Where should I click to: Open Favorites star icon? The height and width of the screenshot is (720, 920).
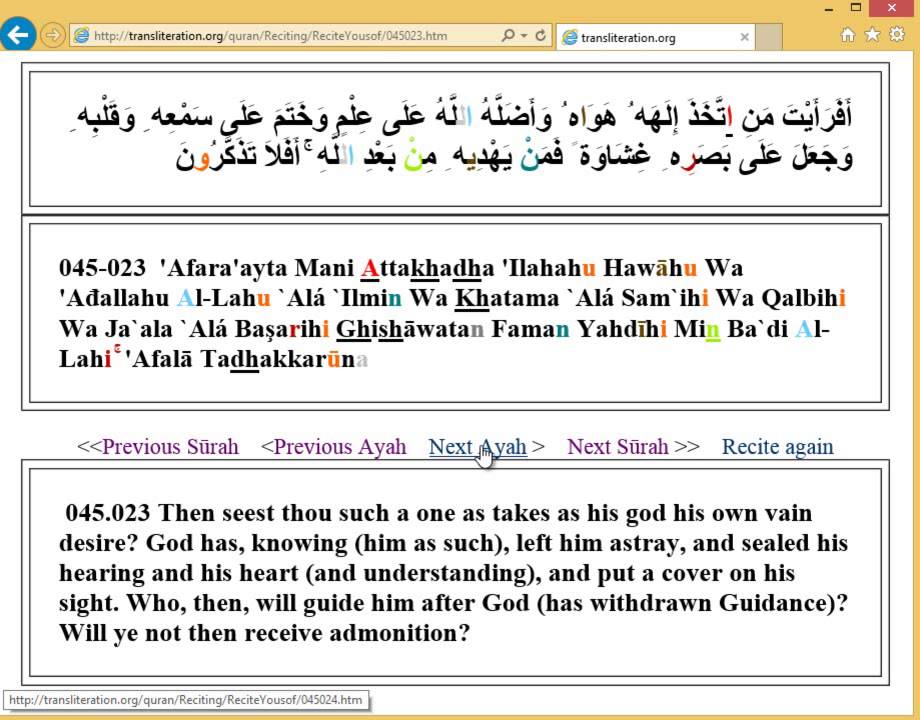[872, 34]
